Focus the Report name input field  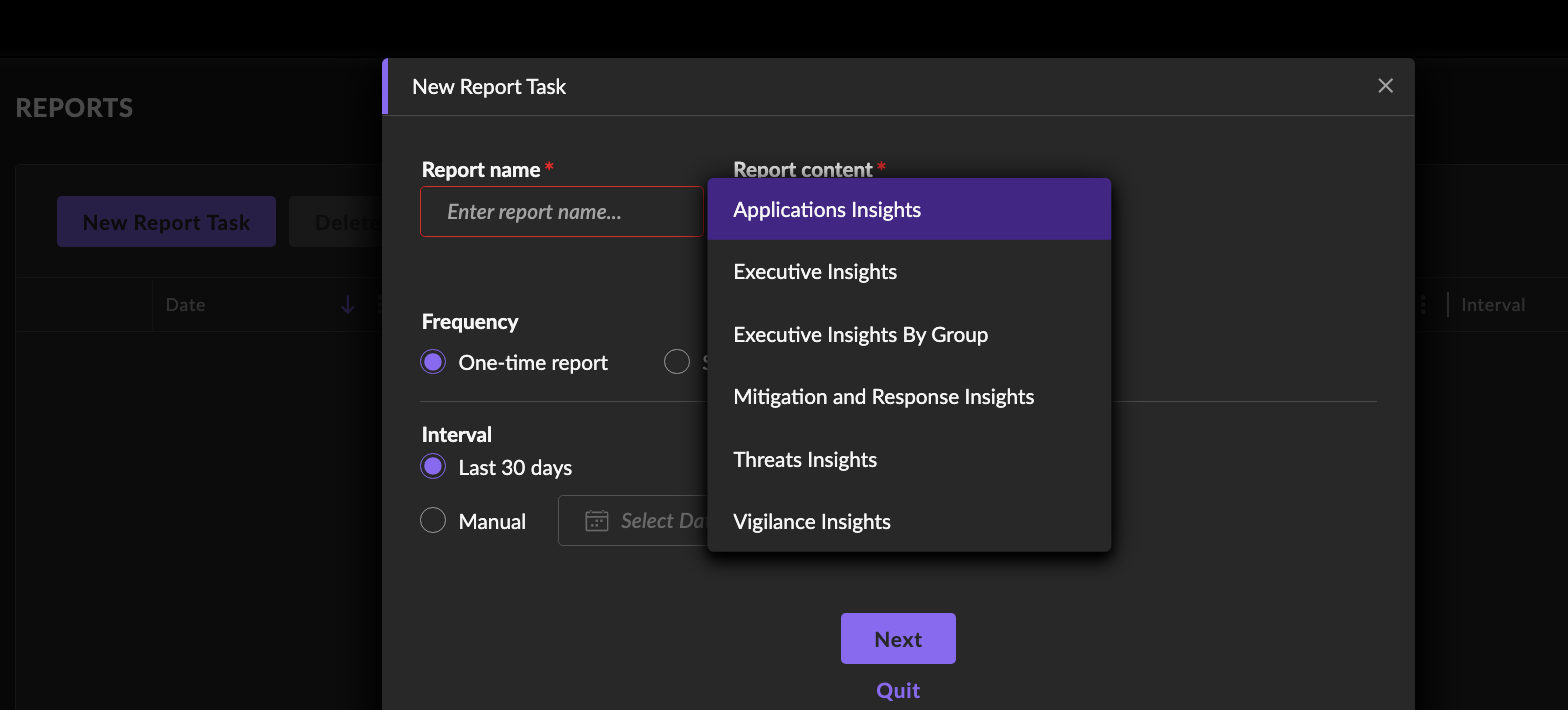(561, 212)
